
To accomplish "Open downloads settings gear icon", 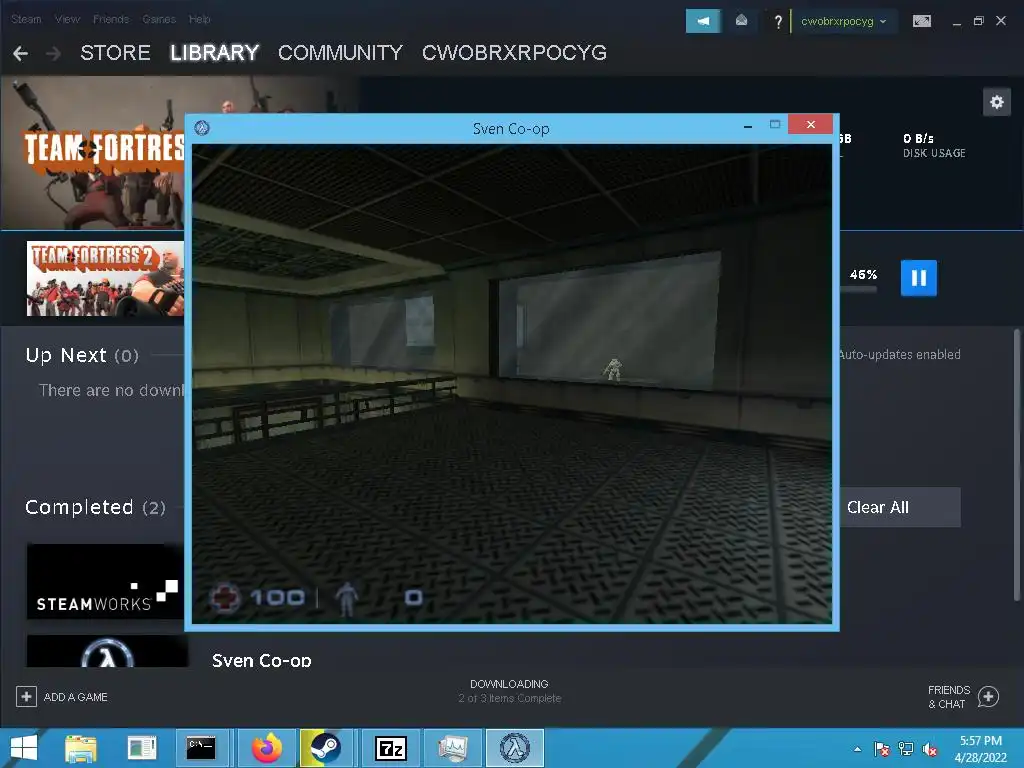I will [x=997, y=102].
